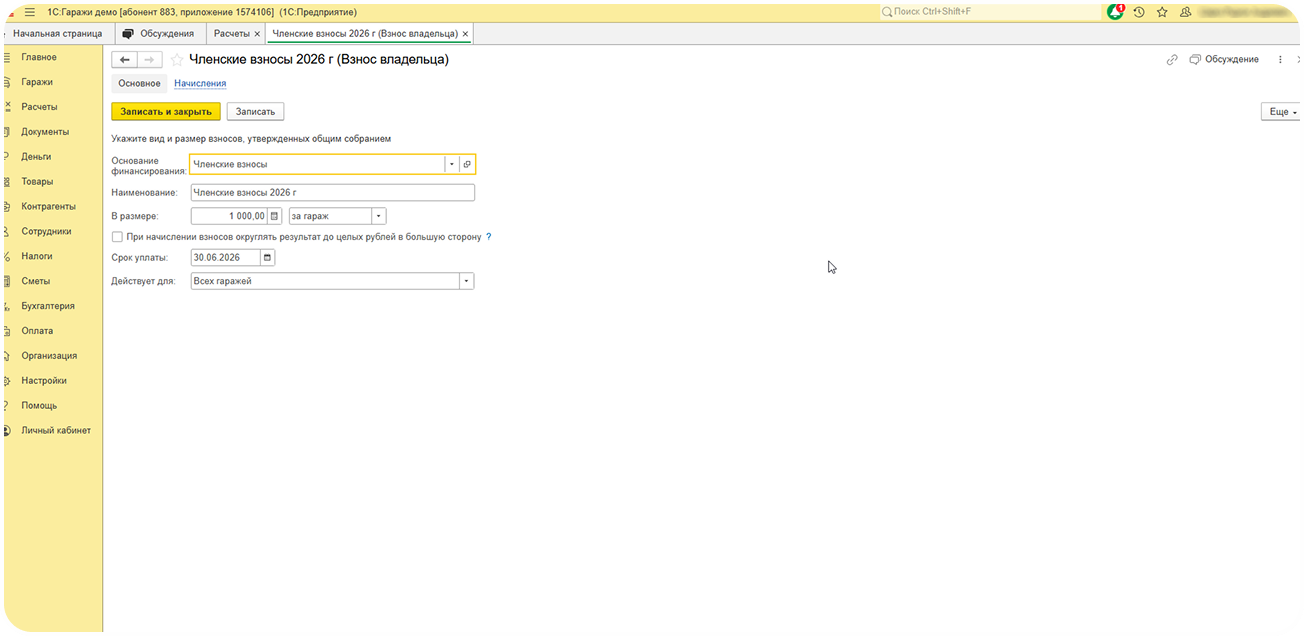Open calendar picker for Срок уплаты

(267, 257)
